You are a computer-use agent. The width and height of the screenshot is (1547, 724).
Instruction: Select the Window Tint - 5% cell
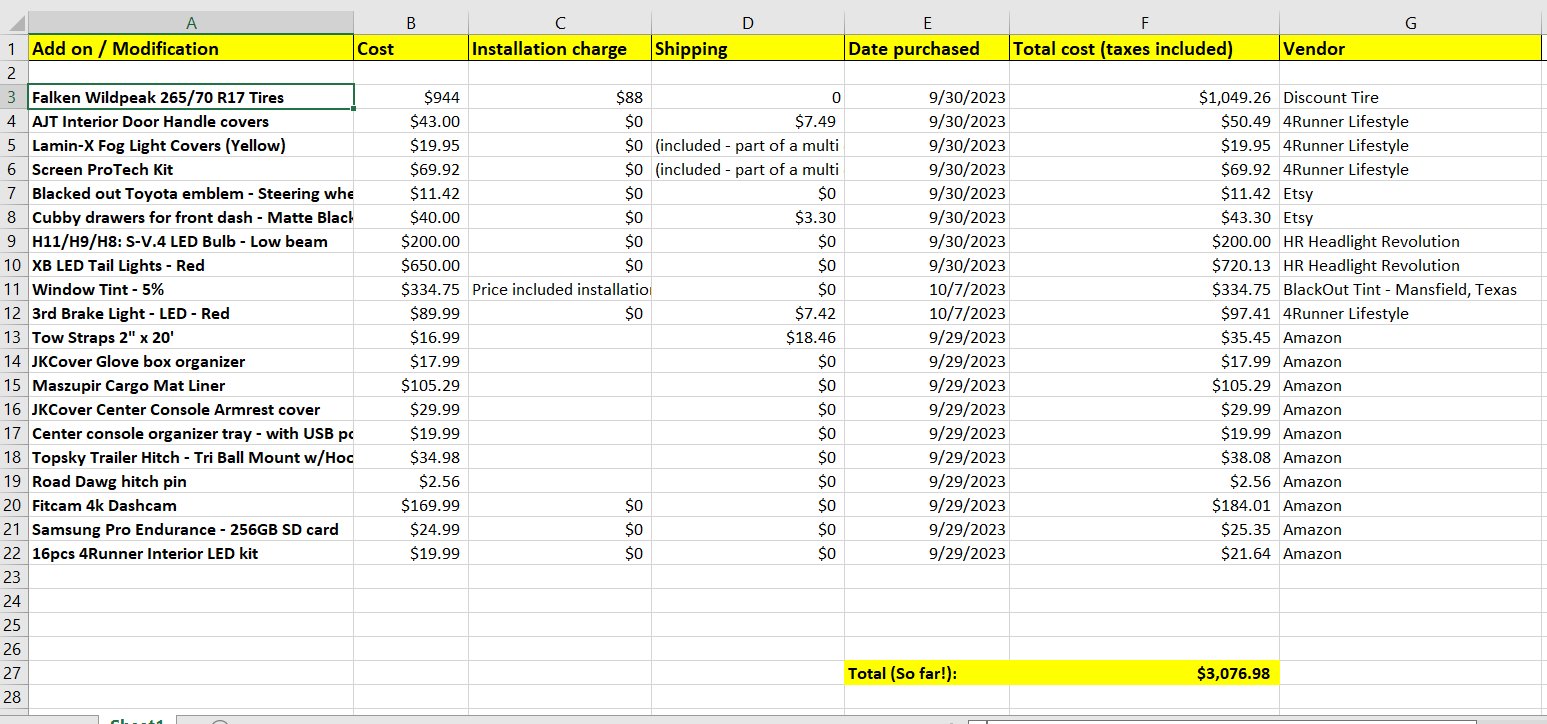[191, 289]
